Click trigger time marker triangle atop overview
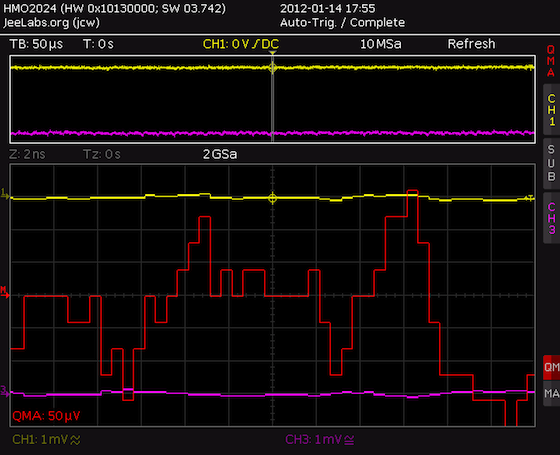Screen dimensions: 560x455 pos(272,53)
